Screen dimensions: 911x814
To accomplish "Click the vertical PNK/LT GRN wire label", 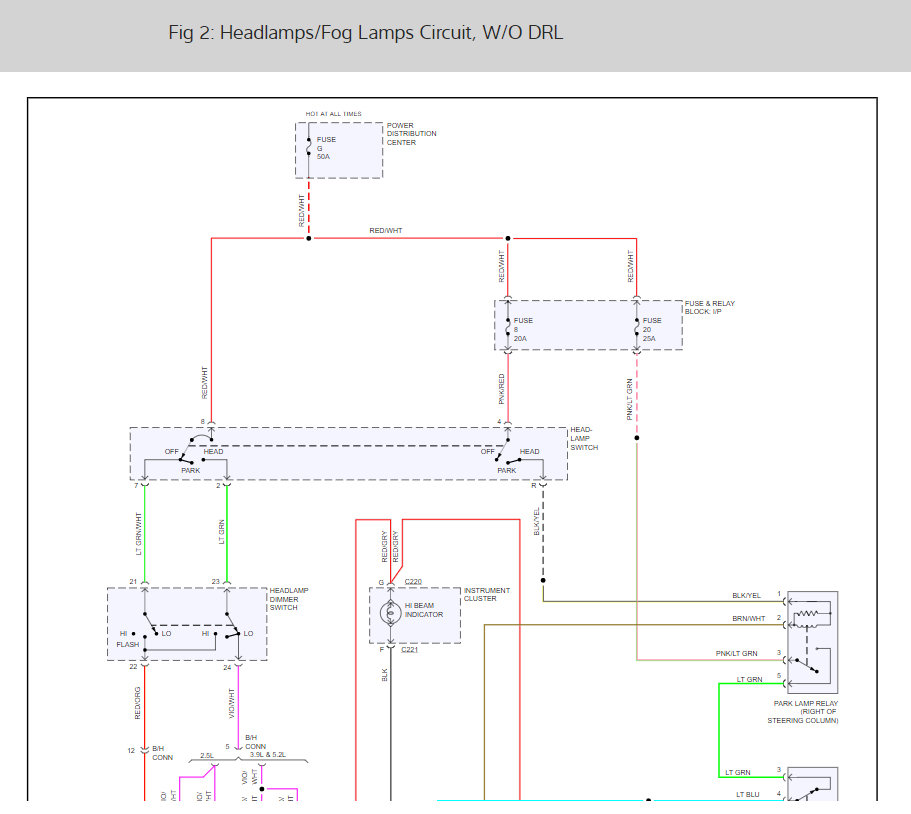I will 630,399.
